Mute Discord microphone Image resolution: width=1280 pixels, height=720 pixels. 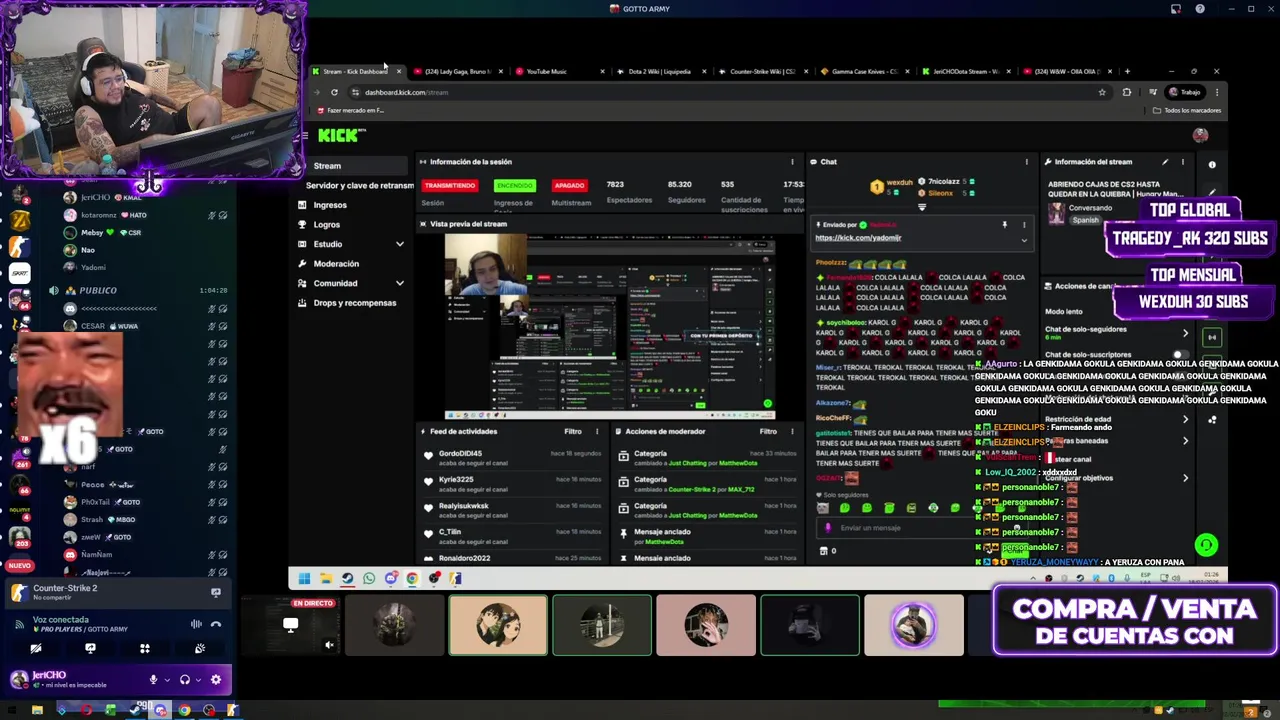153,680
